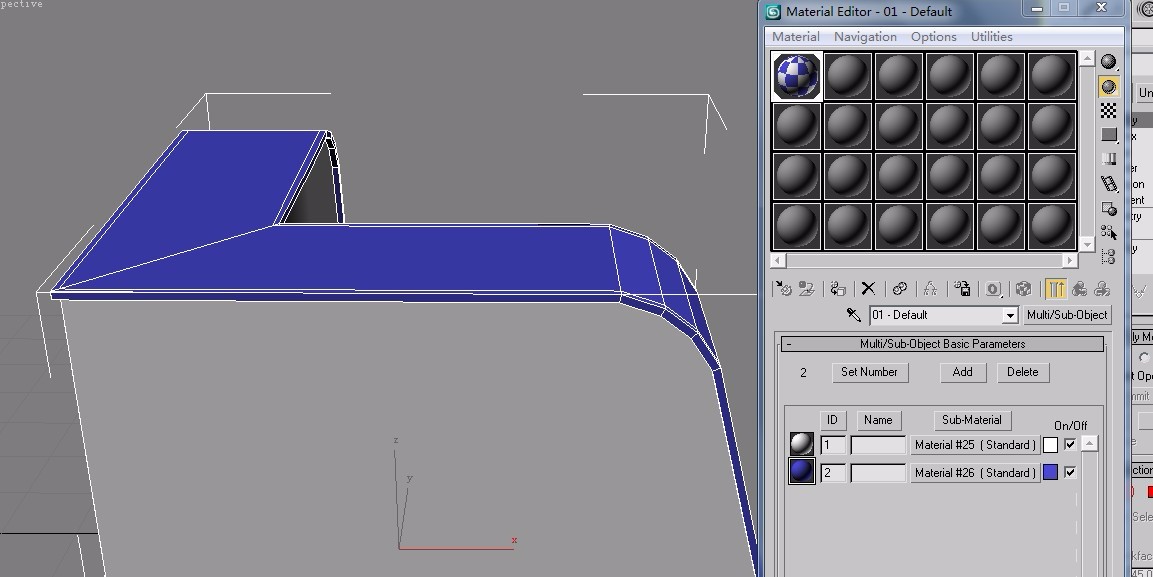Click blue sphere preview for ID 2

pos(802,471)
